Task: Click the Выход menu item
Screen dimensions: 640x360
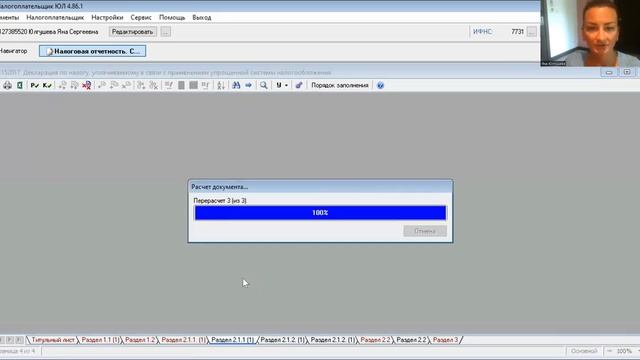Action: pos(202,18)
